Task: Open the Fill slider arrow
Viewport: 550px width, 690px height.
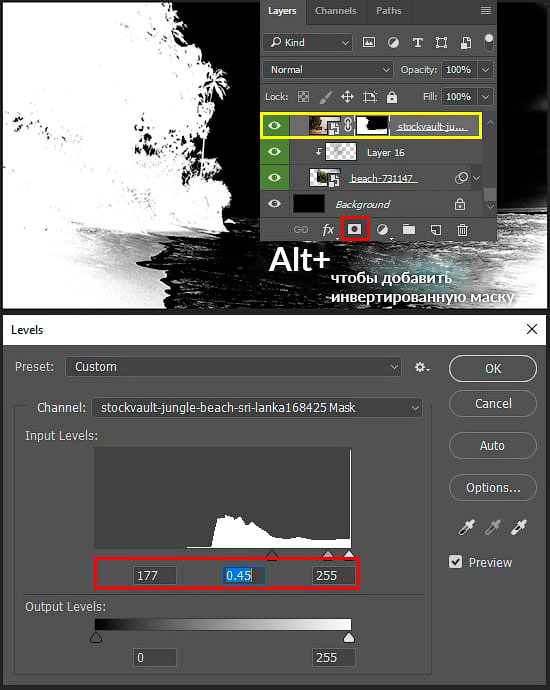Action: coord(485,96)
